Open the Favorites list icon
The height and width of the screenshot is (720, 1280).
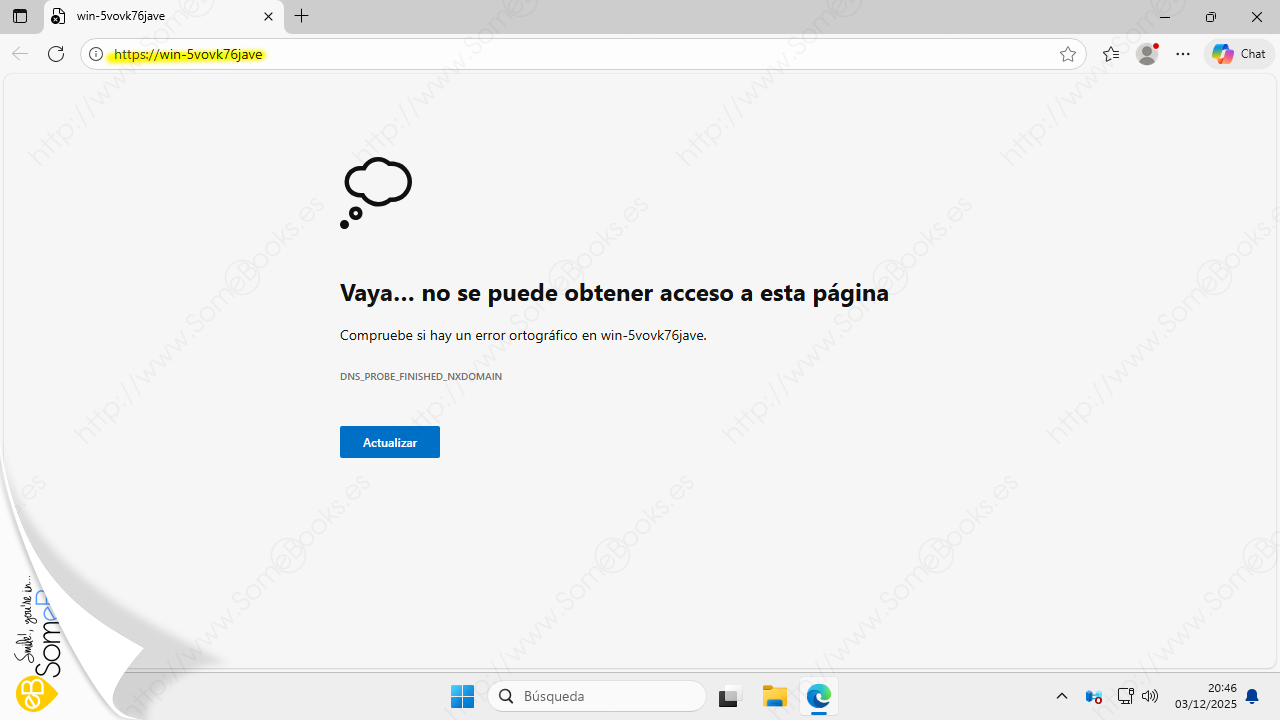1110,54
